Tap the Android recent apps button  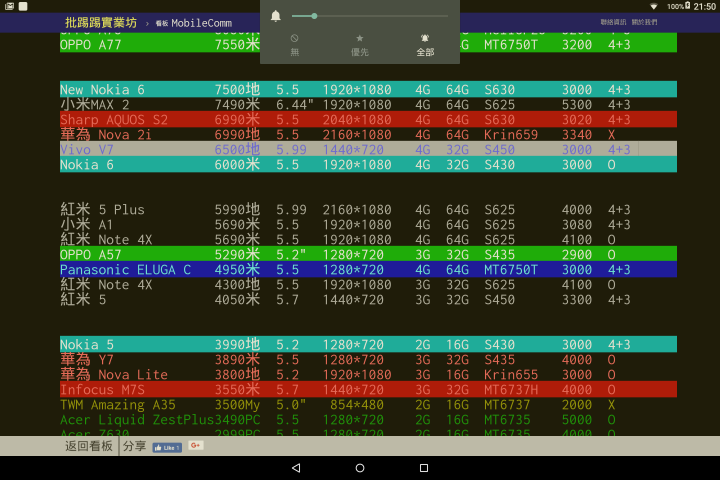424,468
